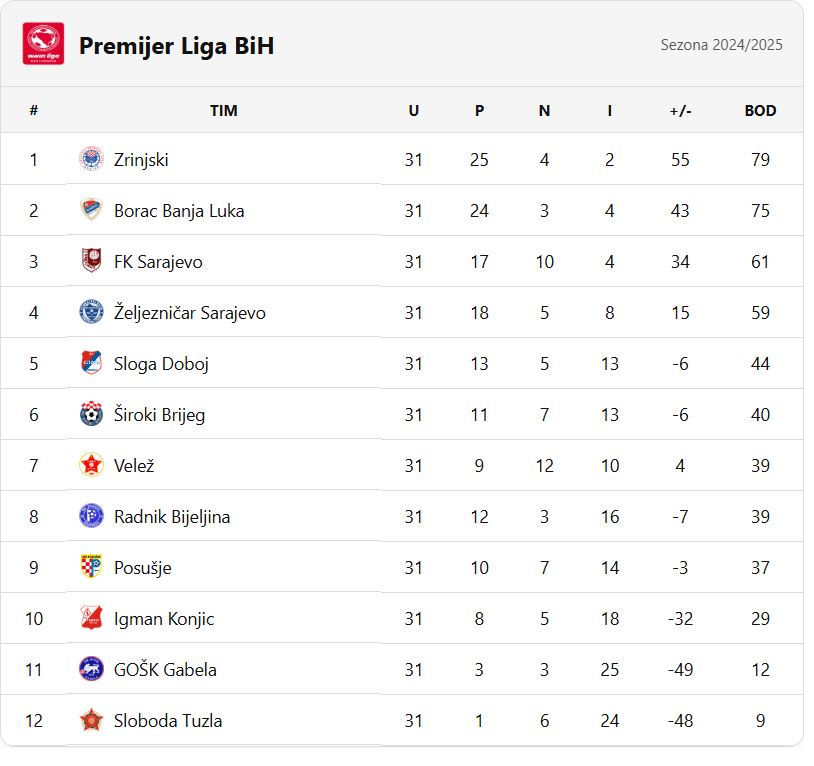The image size is (814, 766).
Task: Click the Velež red star crest
Action: pyautogui.click(x=92, y=466)
